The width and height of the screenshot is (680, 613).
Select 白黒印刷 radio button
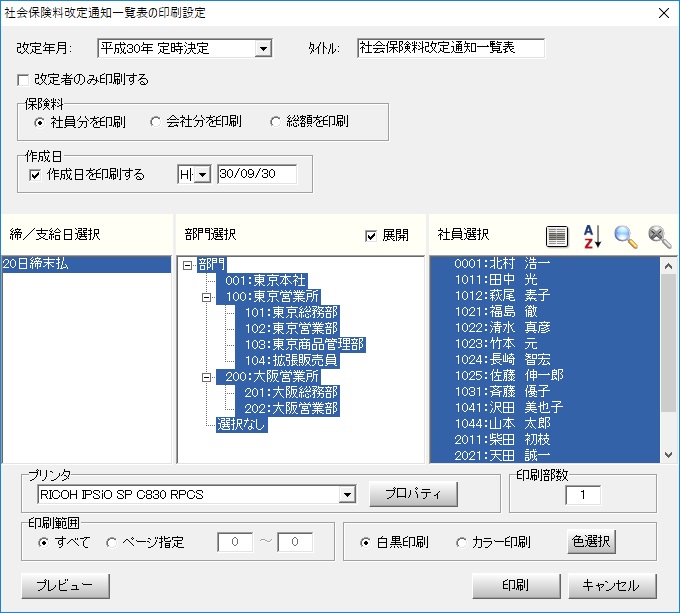(x=365, y=542)
